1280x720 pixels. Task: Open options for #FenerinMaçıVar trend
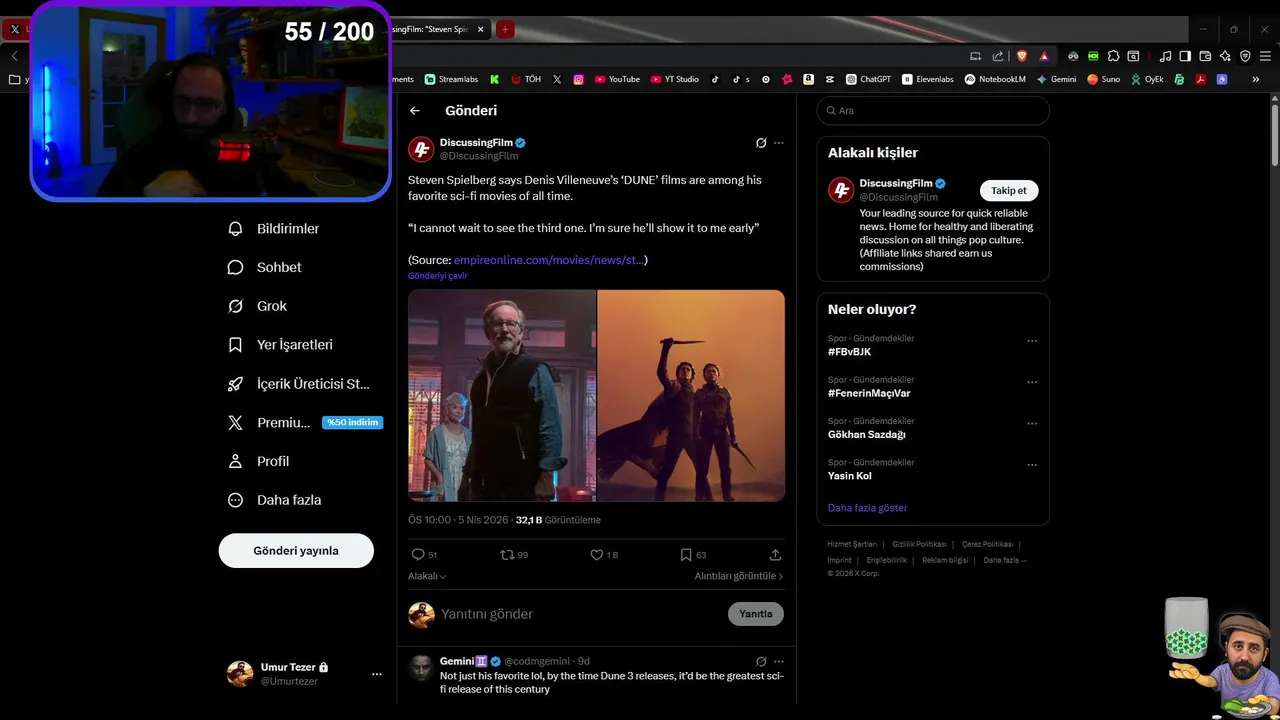(x=1032, y=382)
